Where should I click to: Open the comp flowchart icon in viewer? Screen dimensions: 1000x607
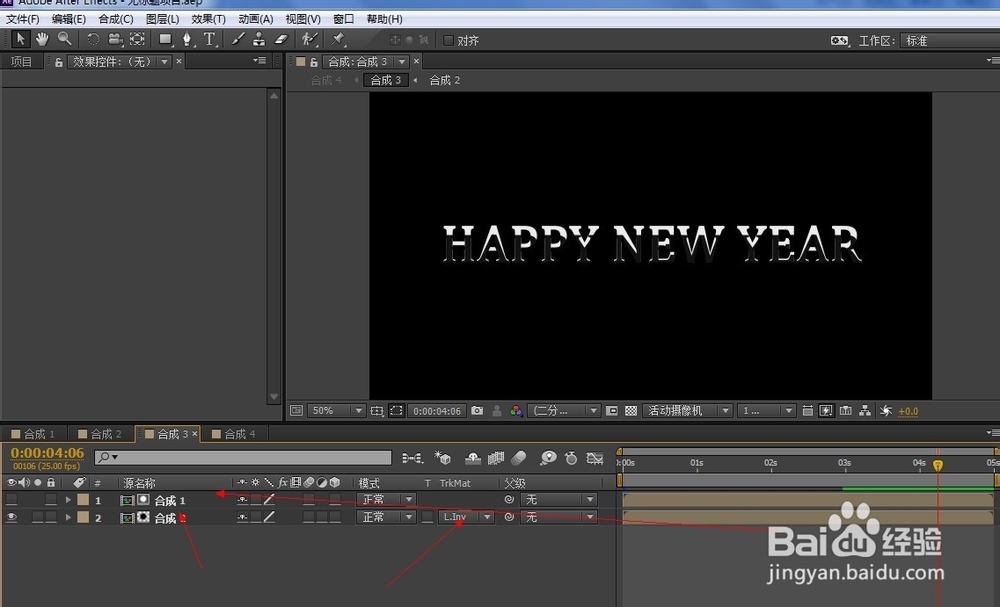pyautogui.click(x=865, y=411)
